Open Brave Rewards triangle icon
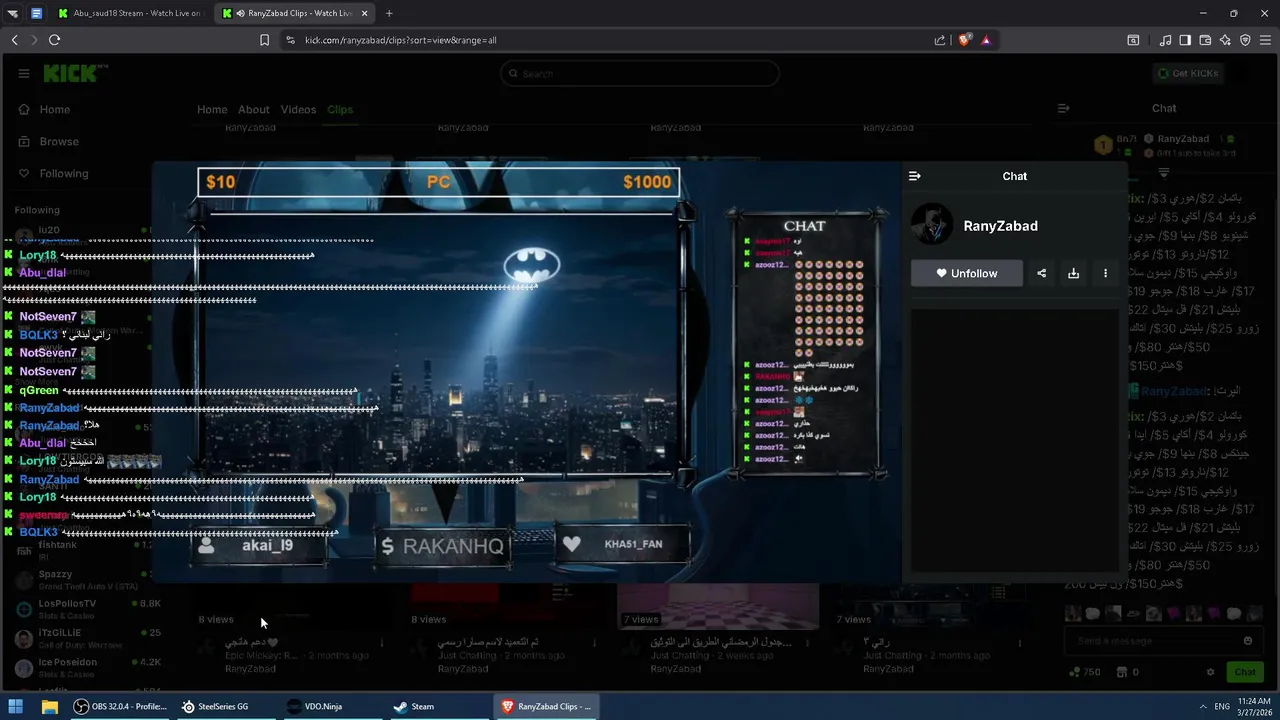The height and width of the screenshot is (720, 1280). (986, 40)
